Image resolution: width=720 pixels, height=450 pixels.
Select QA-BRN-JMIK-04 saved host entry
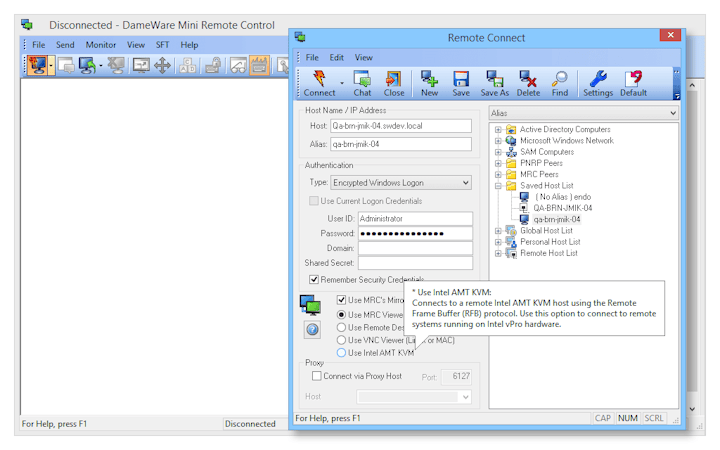[x=562, y=208]
